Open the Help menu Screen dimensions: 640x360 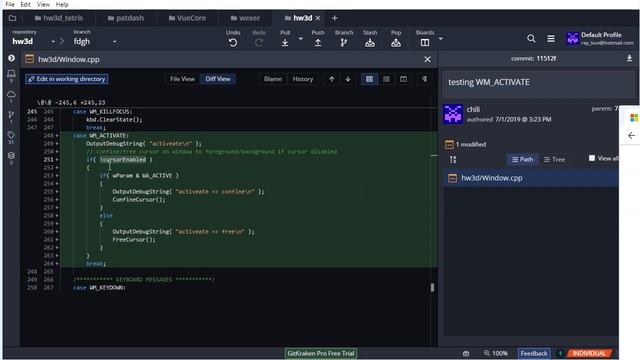pyautogui.click(x=62, y=4)
